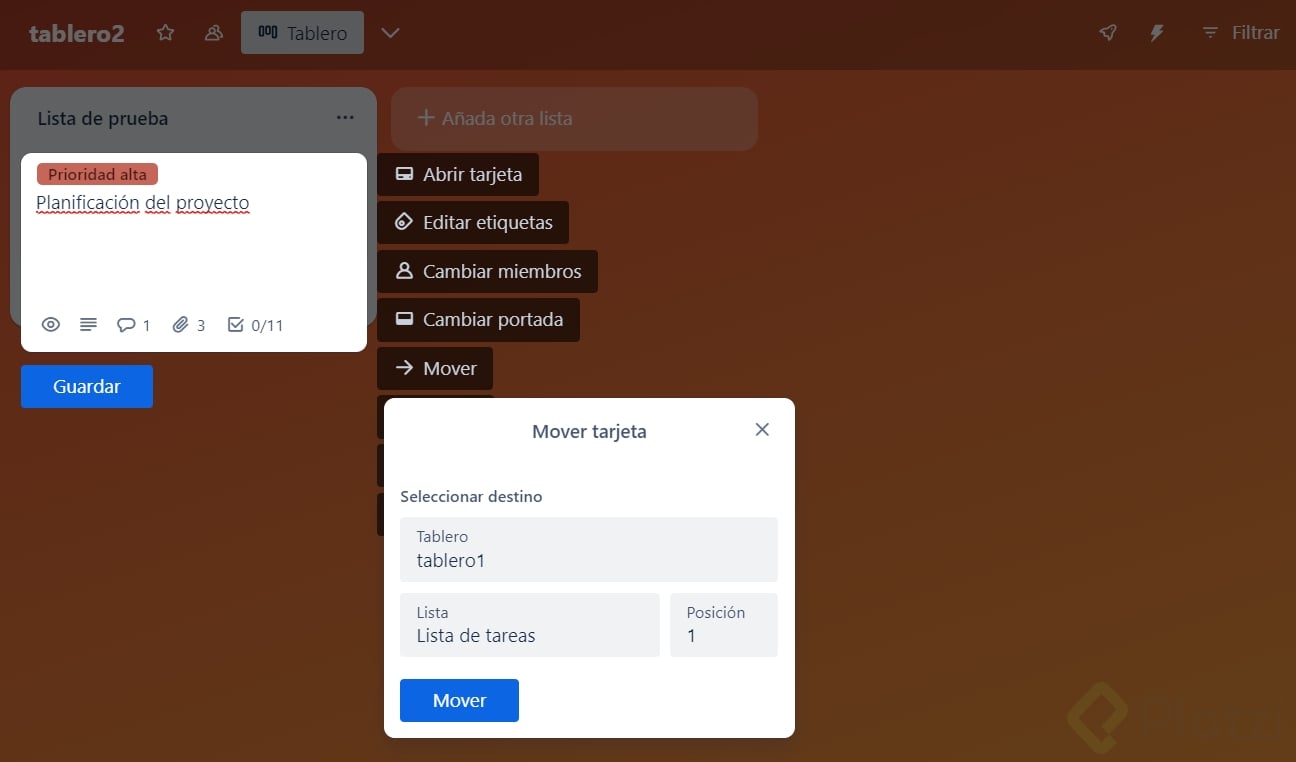
Task: Choose Abrir tarjeta from quick menu
Action: pos(458,174)
